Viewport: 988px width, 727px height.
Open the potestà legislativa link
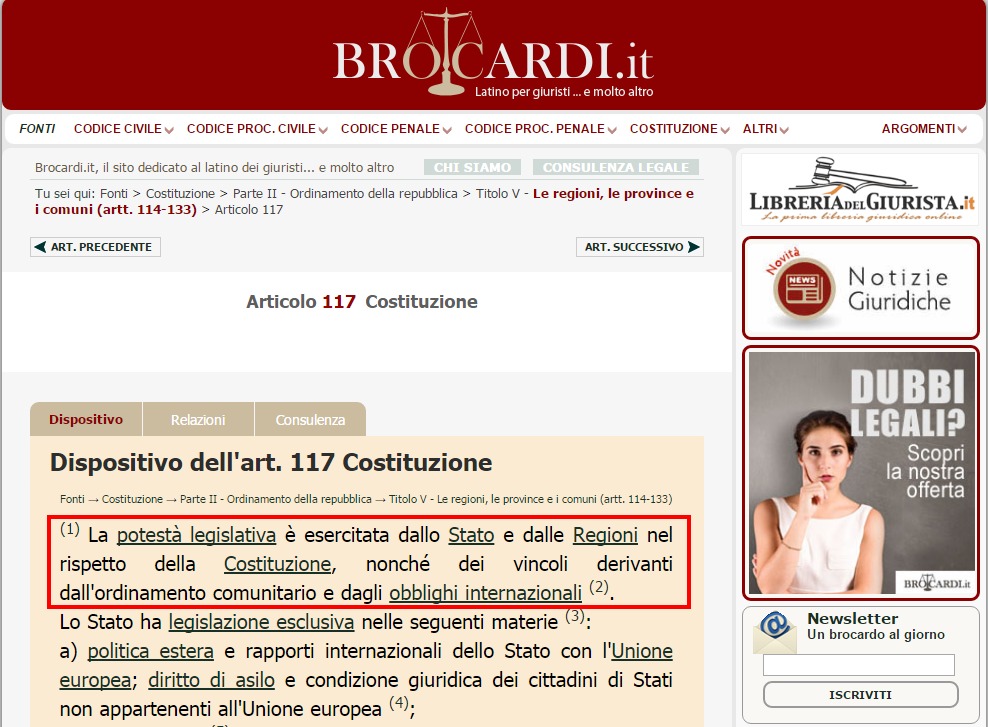coord(197,535)
